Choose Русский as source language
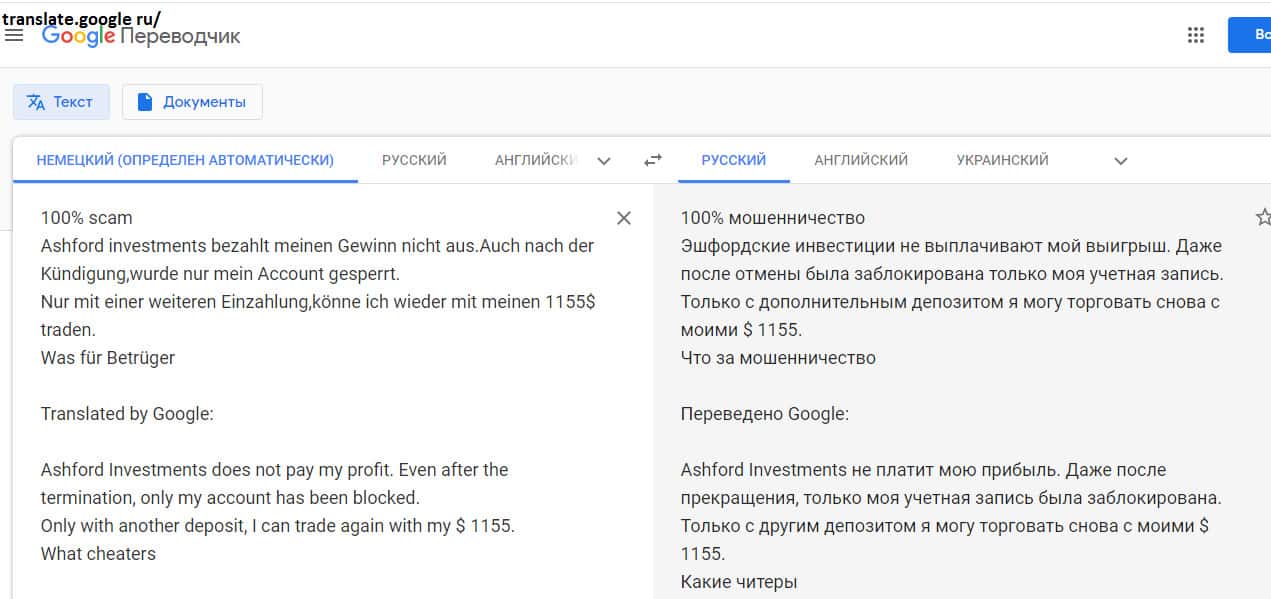Image resolution: width=1271 pixels, height=599 pixels. pos(414,160)
